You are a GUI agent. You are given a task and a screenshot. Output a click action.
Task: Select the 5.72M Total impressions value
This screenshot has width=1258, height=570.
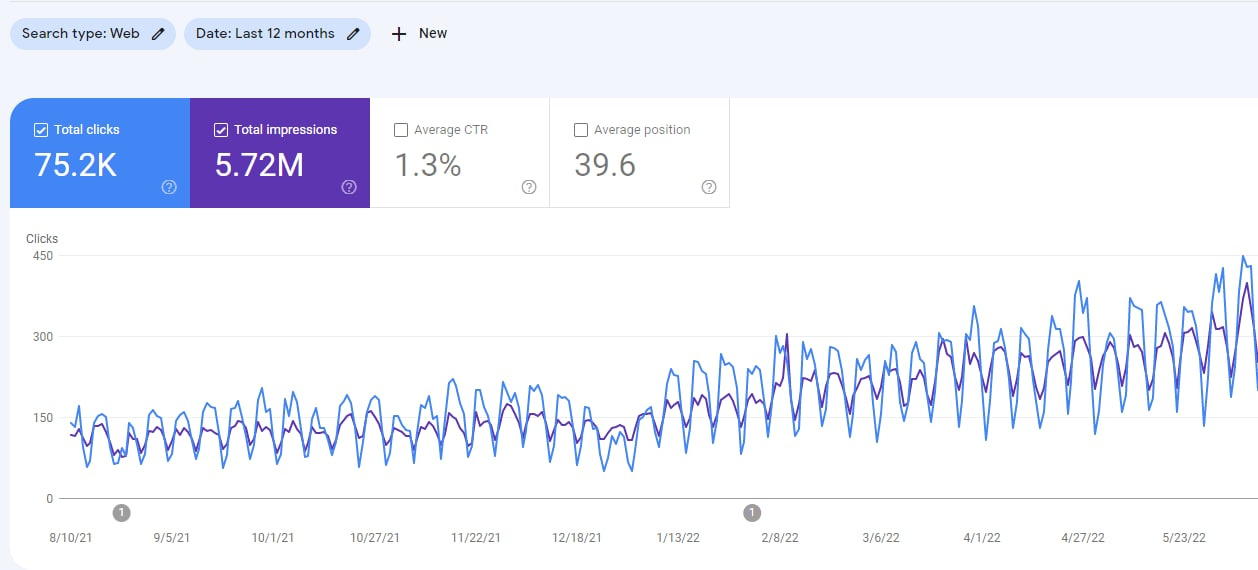coord(259,165)
